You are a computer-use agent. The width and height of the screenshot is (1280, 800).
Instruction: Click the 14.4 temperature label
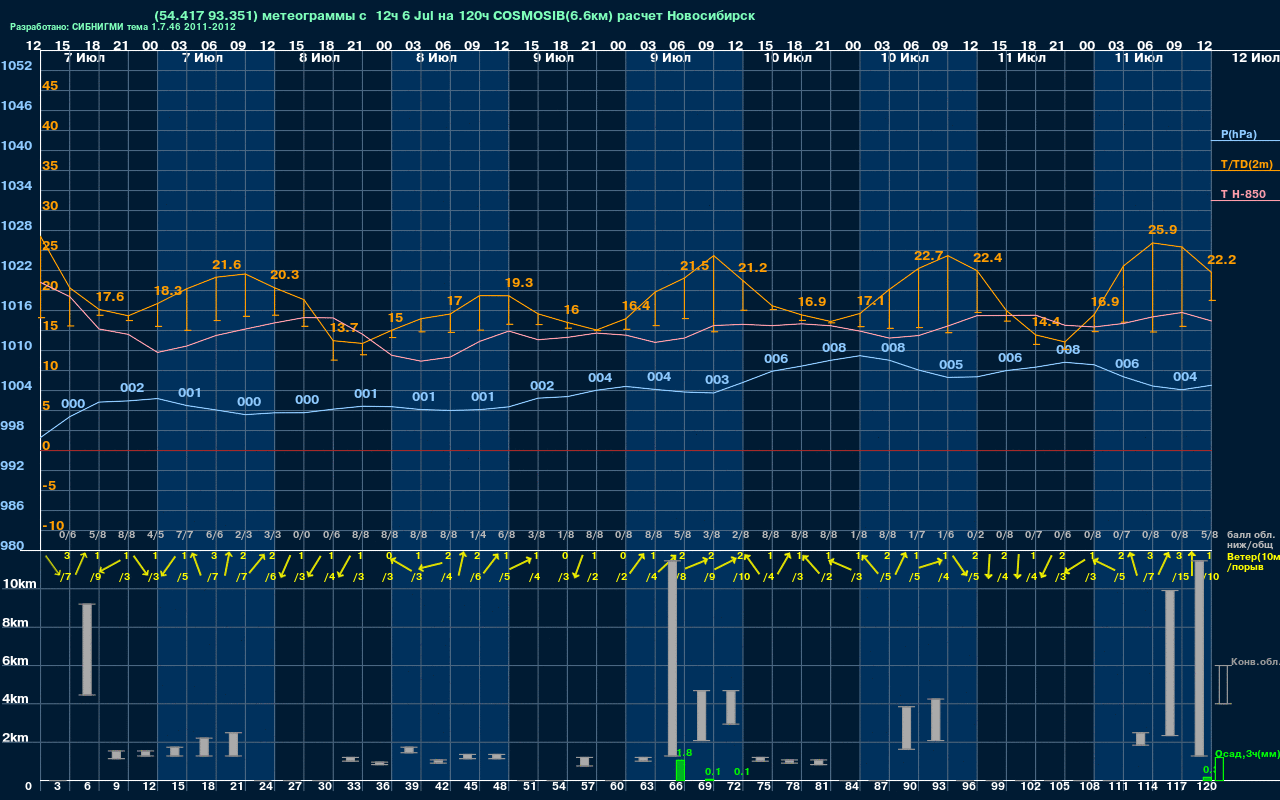[x=1046, y=322]
